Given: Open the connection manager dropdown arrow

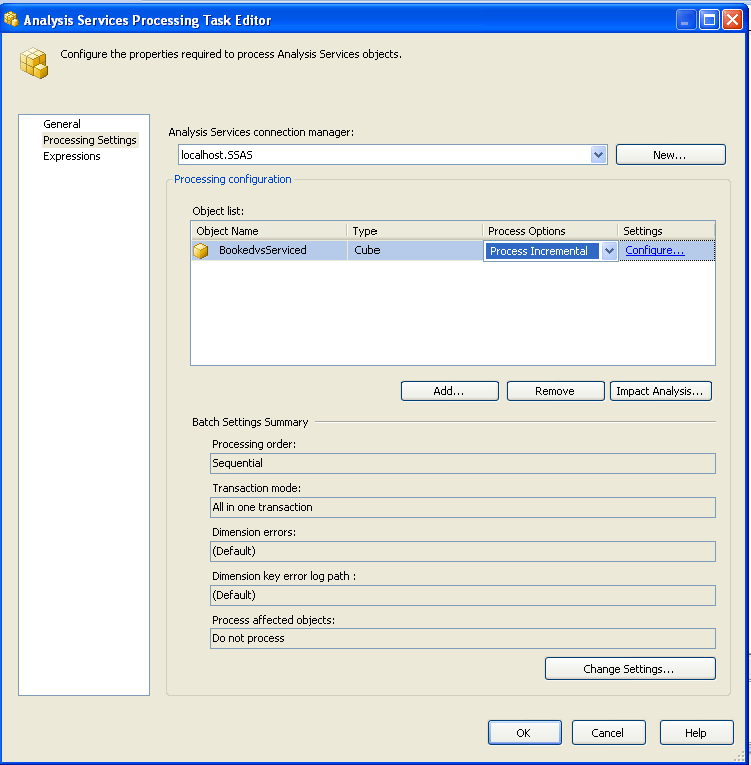Looking at the screenshot, I should tap(598, 155).
